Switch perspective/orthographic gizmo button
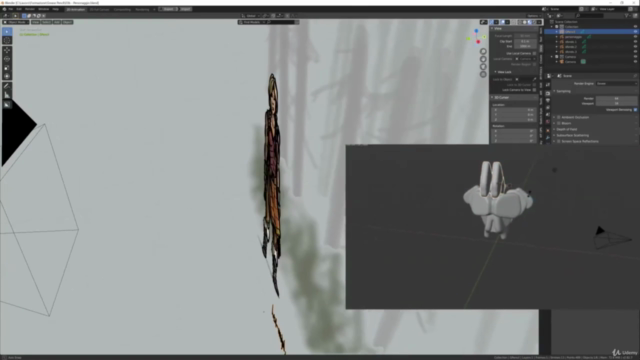Viewport: 640px width, 360px height. coord(483,74)
